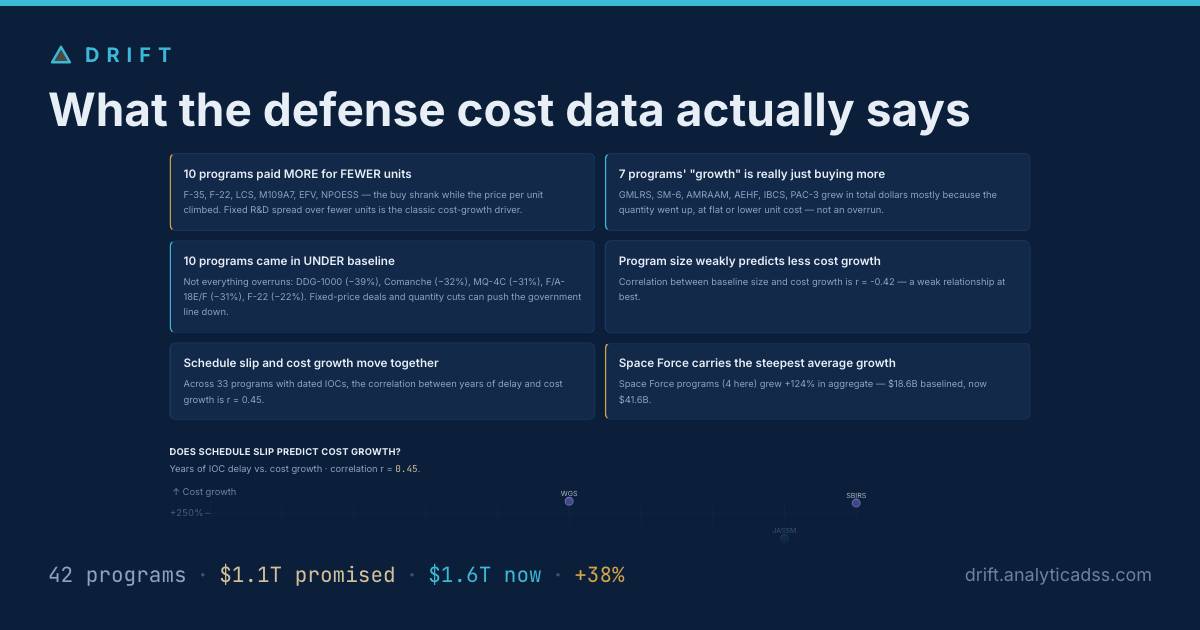1200x630 pixels.
Task: Click the '$1.1T promised' footer stat
Action: coord(307,575)
